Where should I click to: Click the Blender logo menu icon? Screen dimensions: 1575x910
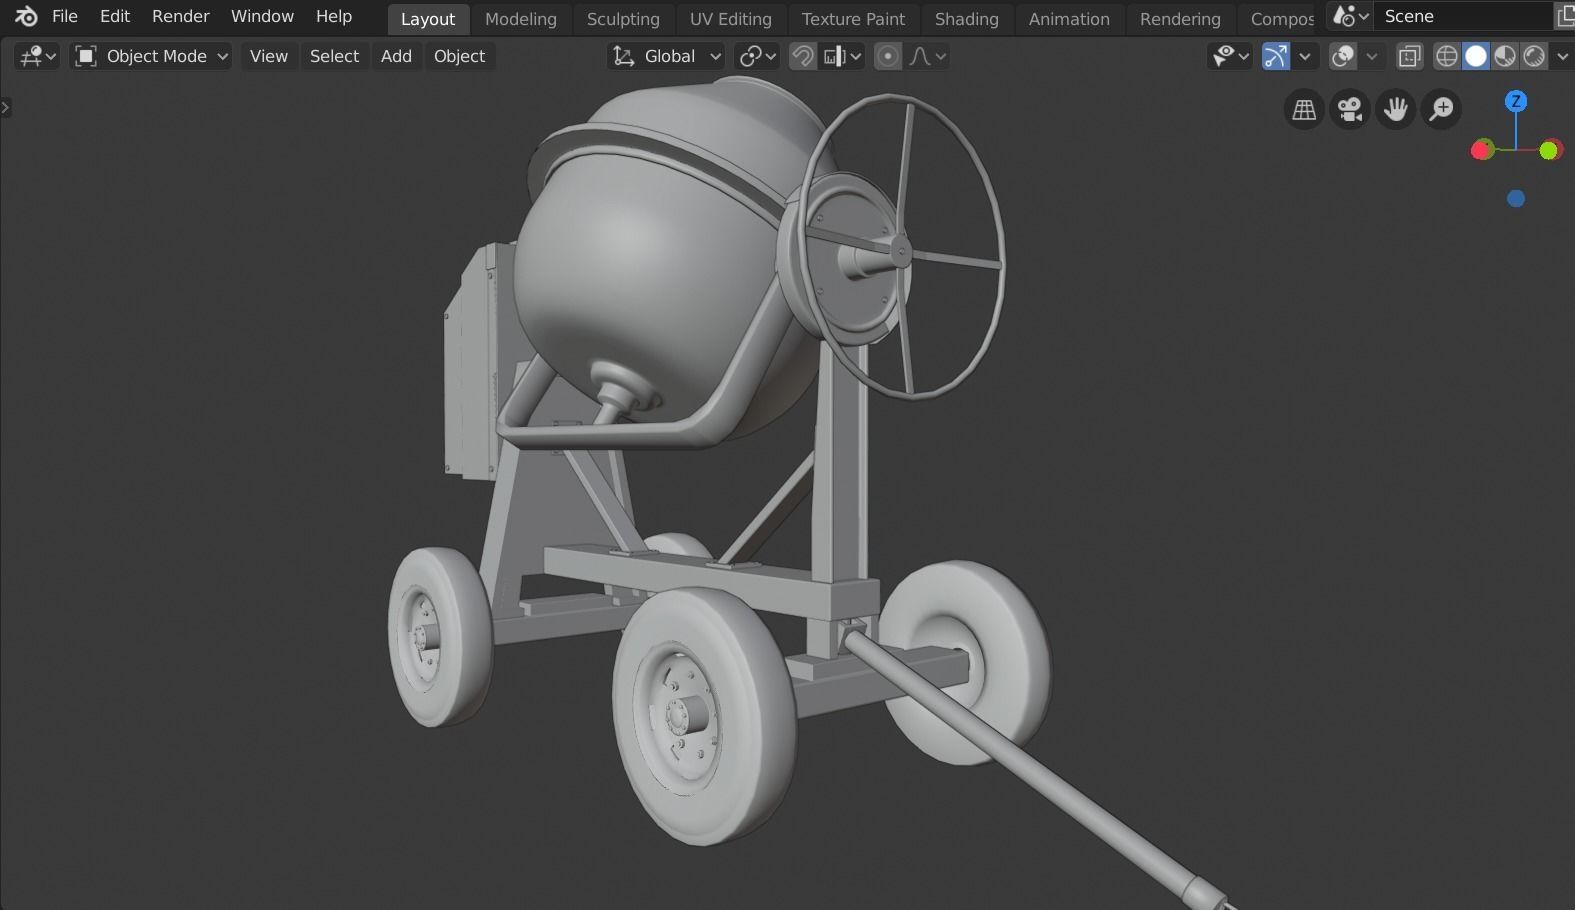point(27,17)
